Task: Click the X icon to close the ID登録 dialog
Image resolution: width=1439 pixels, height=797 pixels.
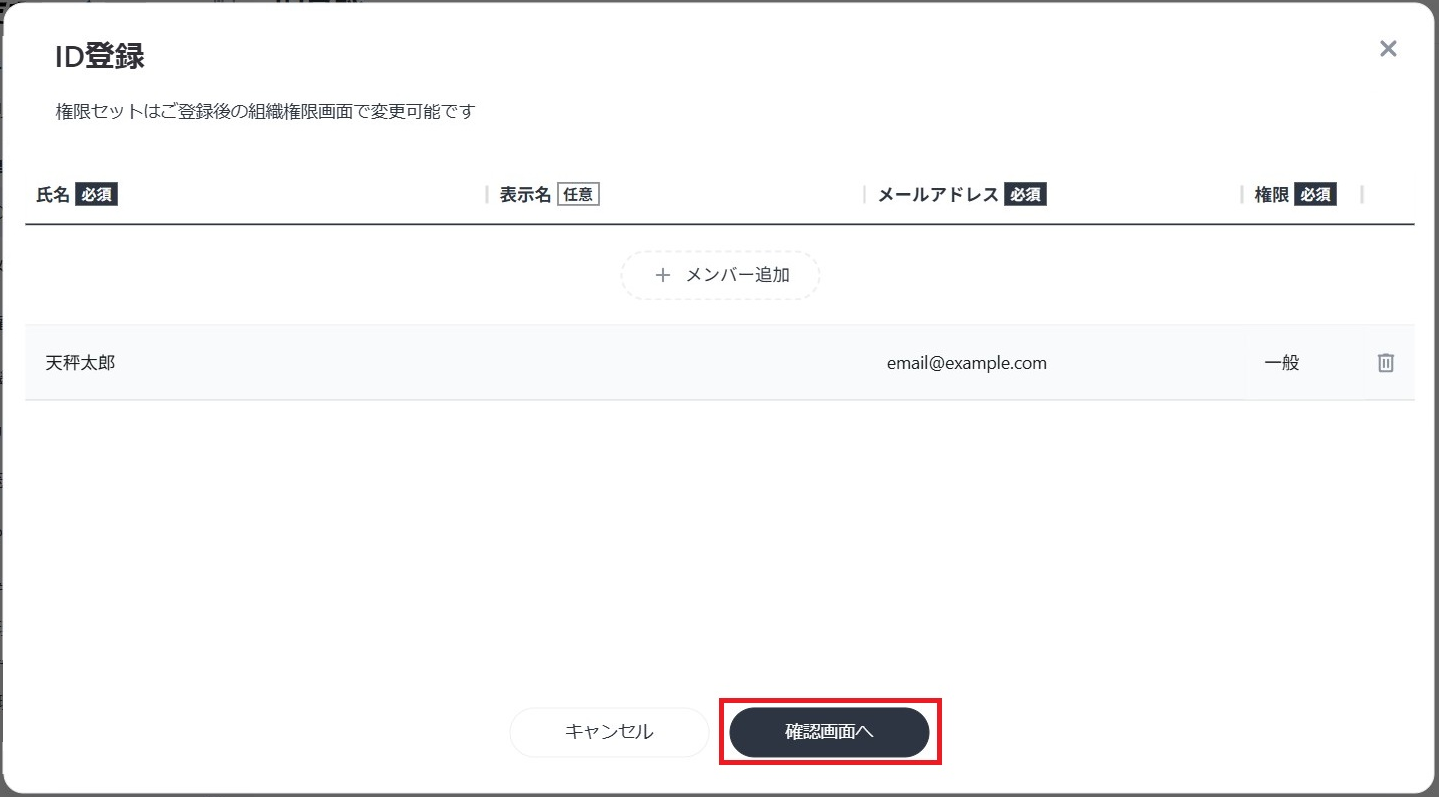Action: pyautogui.click(x=1387, y=48)
